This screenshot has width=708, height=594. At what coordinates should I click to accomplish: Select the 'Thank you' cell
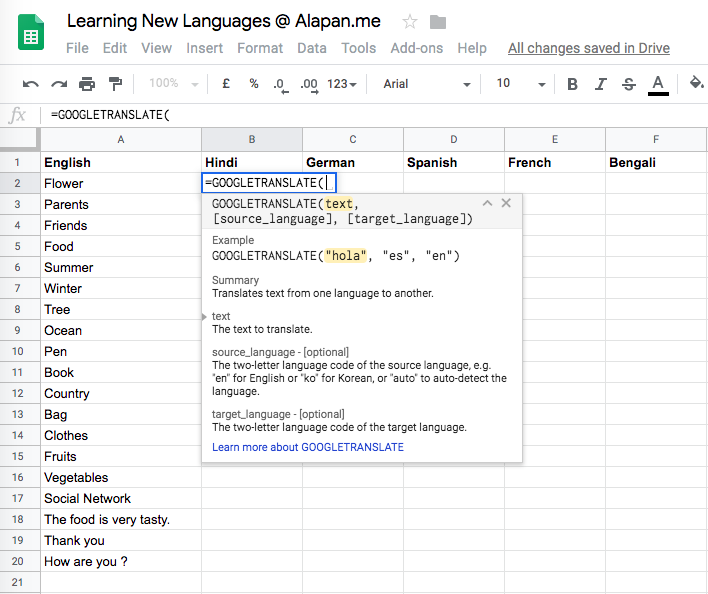(121, 540)
